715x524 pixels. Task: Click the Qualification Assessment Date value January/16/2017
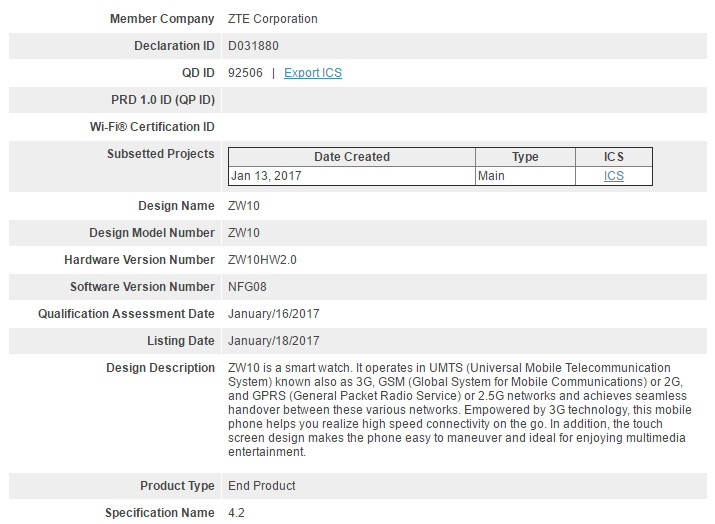[x=274, y=314]
